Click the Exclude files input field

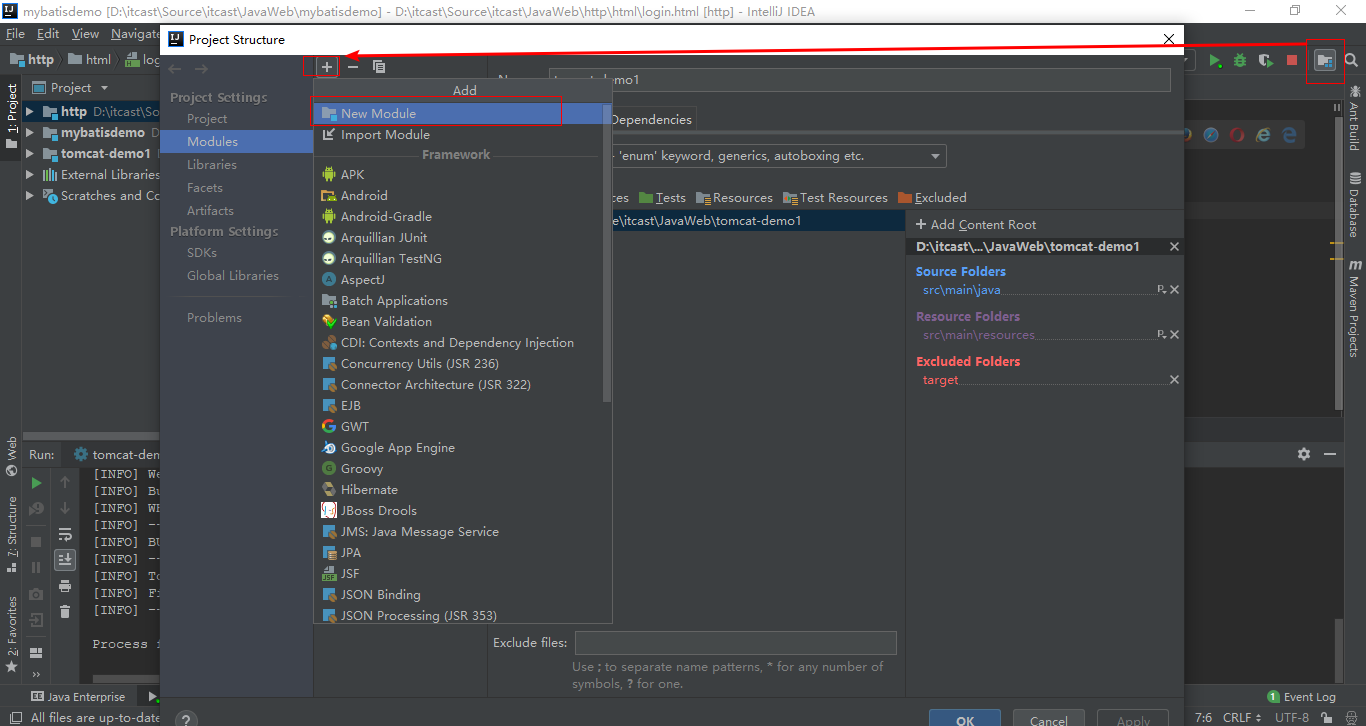736,643
